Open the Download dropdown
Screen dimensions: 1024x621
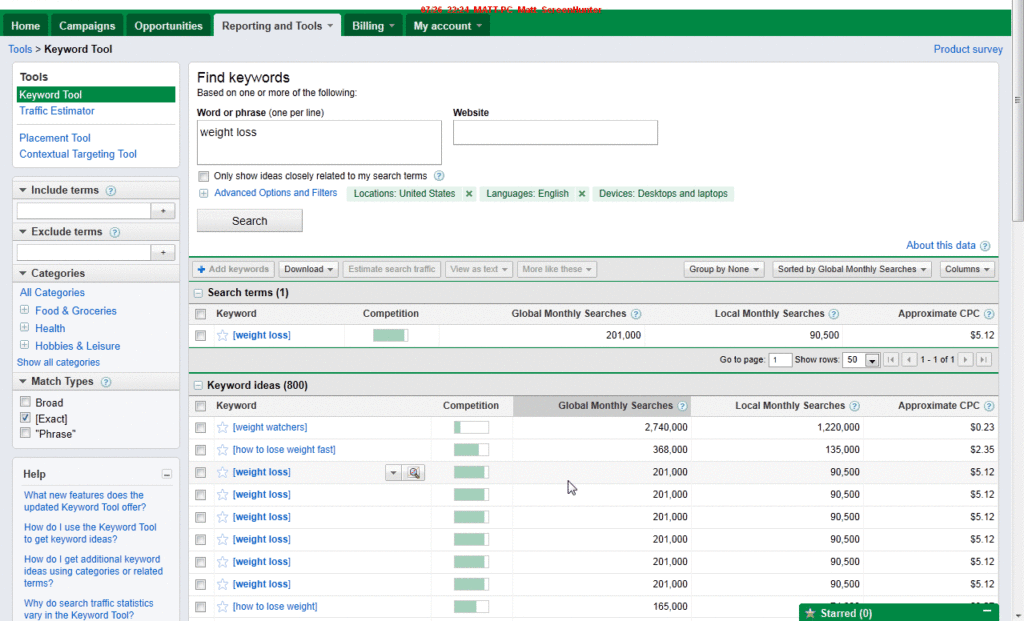click(308, 269)
